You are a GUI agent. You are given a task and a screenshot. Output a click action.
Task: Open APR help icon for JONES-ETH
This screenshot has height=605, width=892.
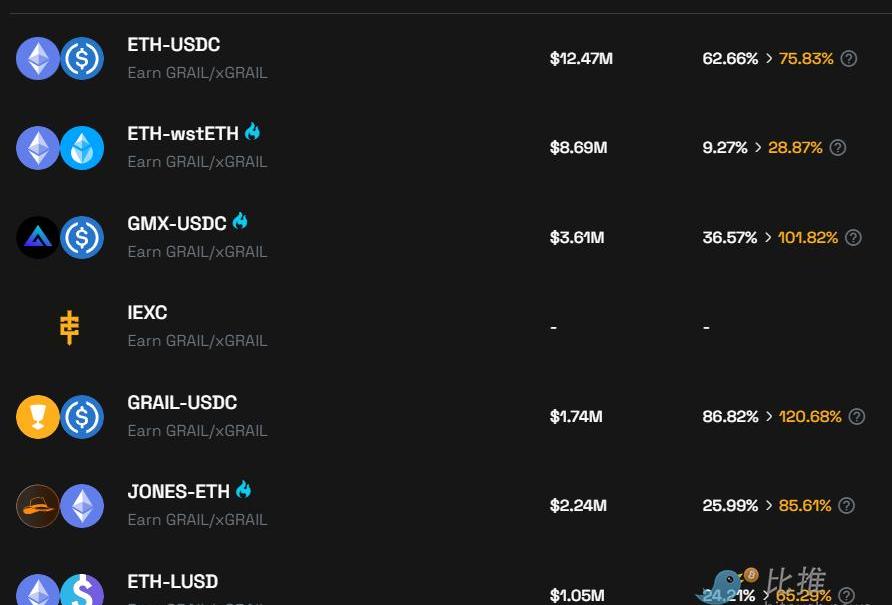(846, 506)
